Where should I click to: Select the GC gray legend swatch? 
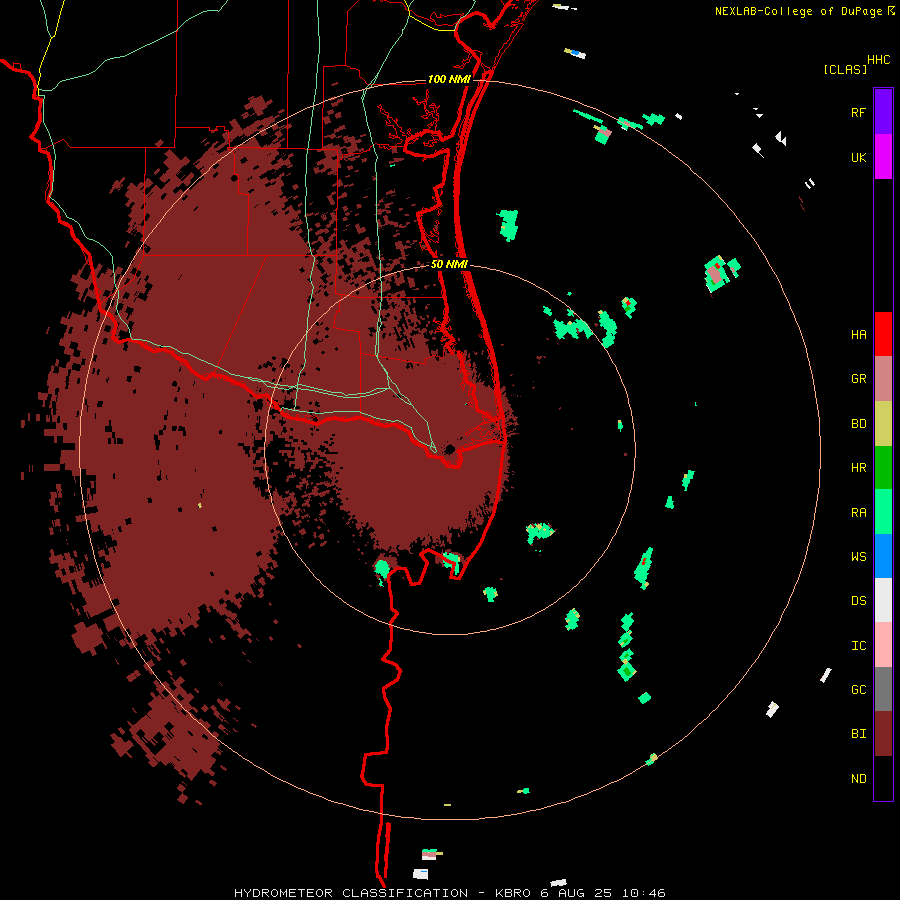[883, 689]
